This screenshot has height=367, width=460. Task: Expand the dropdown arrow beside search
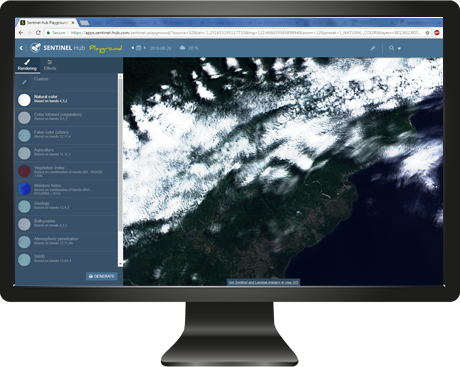[x=399, y=49]
